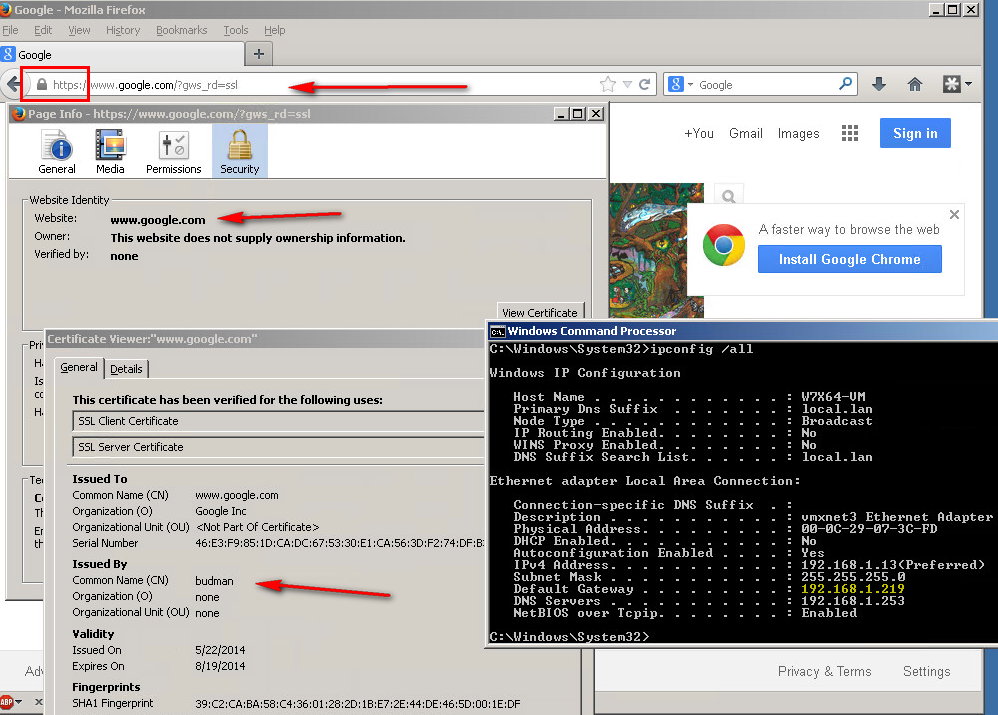
Task: Click the Google favicon on the browser tab
Action: point(8,54)
